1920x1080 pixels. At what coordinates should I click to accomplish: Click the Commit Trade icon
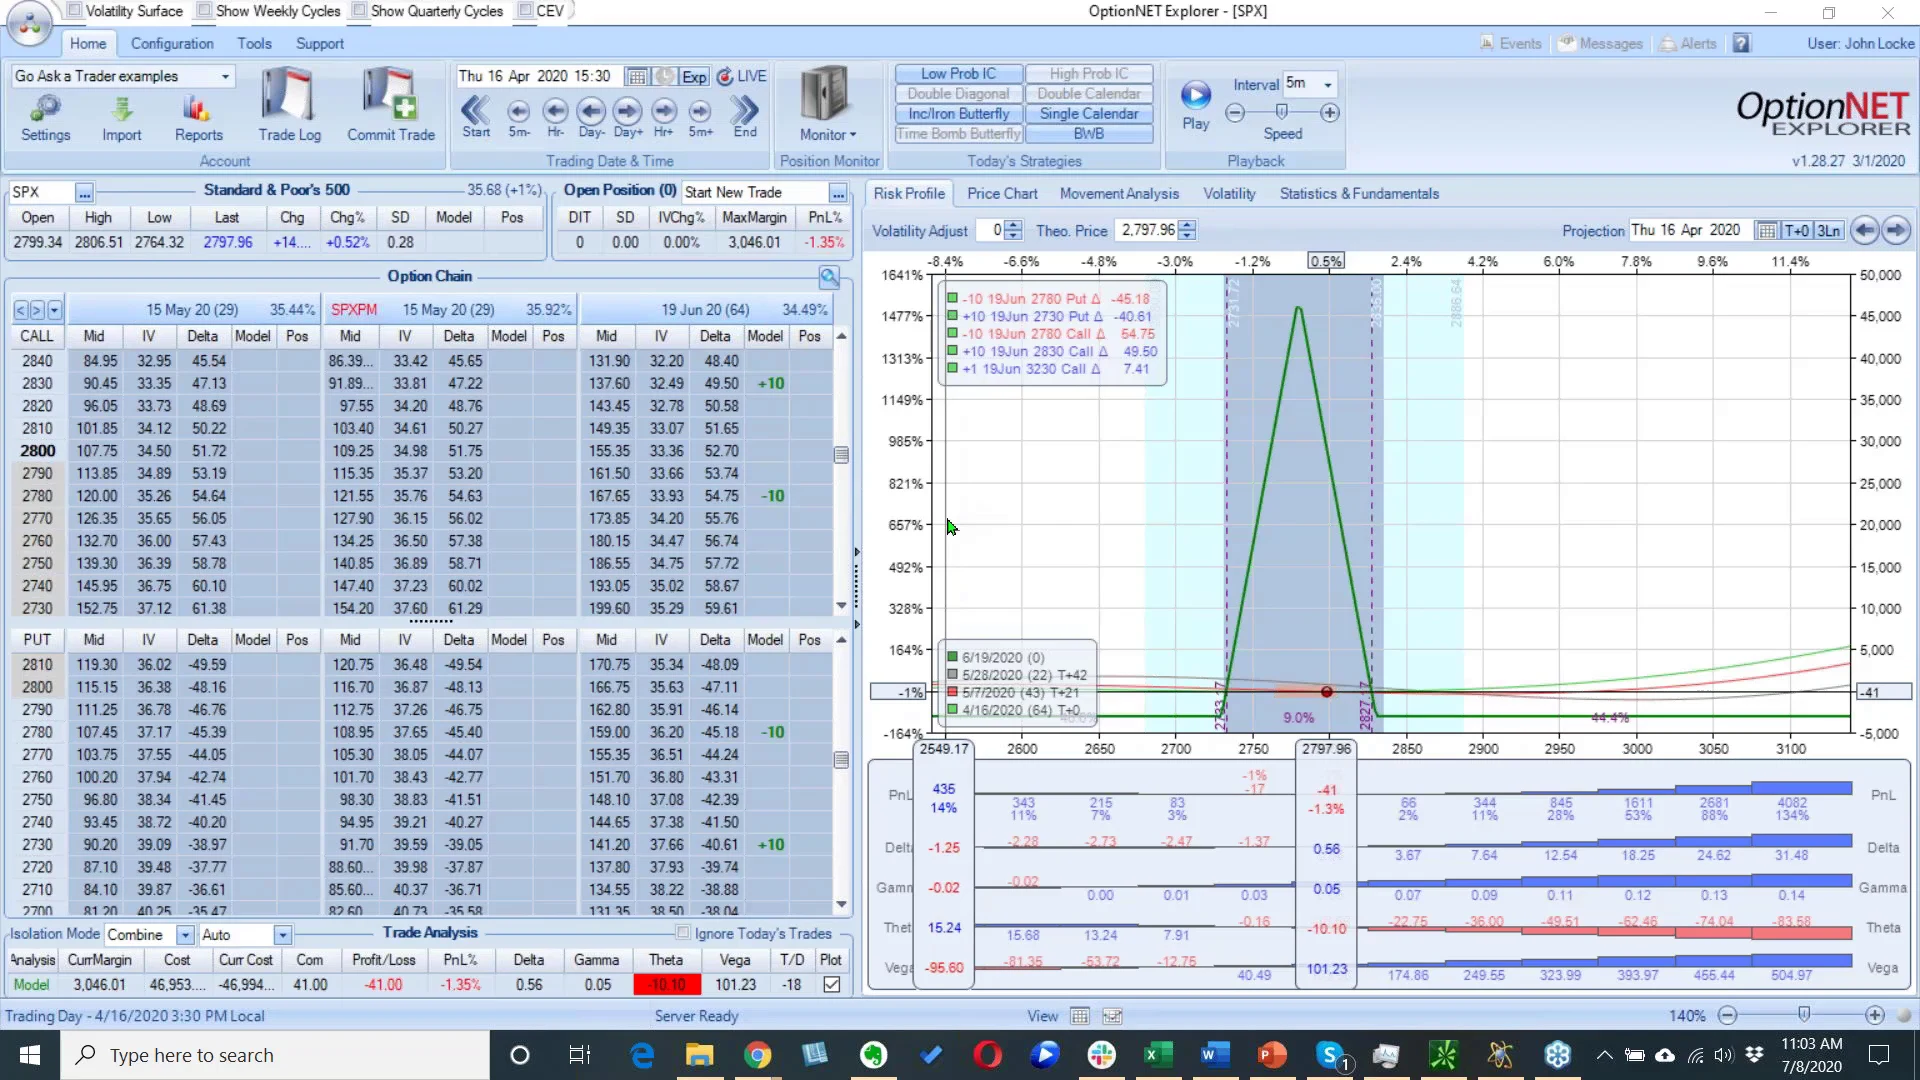pyautogui.click(x=390, y=105)
